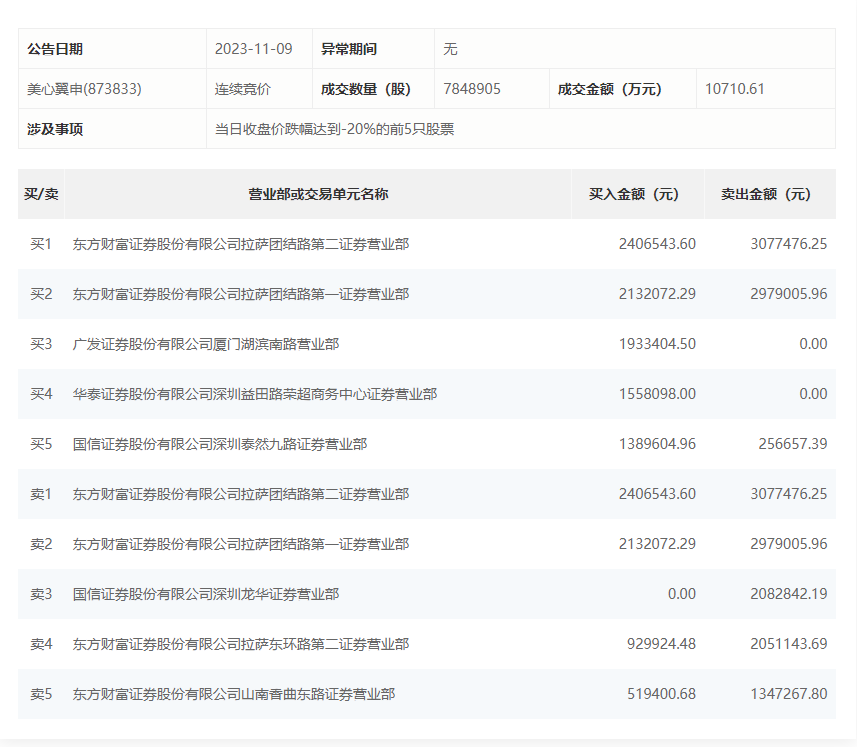Image resolution: width=857 pixels, height=747 pixels.
Task: Select the 买5 row label
Action: pos(41,444)
